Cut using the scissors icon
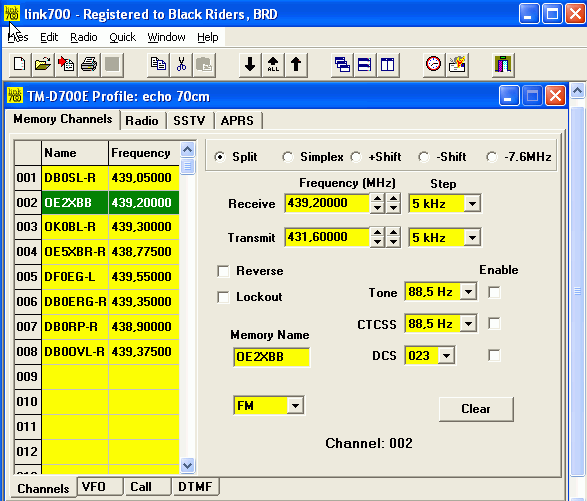Image resolution: width=587 pixels, height=501 pixels. tap(182, 65)
